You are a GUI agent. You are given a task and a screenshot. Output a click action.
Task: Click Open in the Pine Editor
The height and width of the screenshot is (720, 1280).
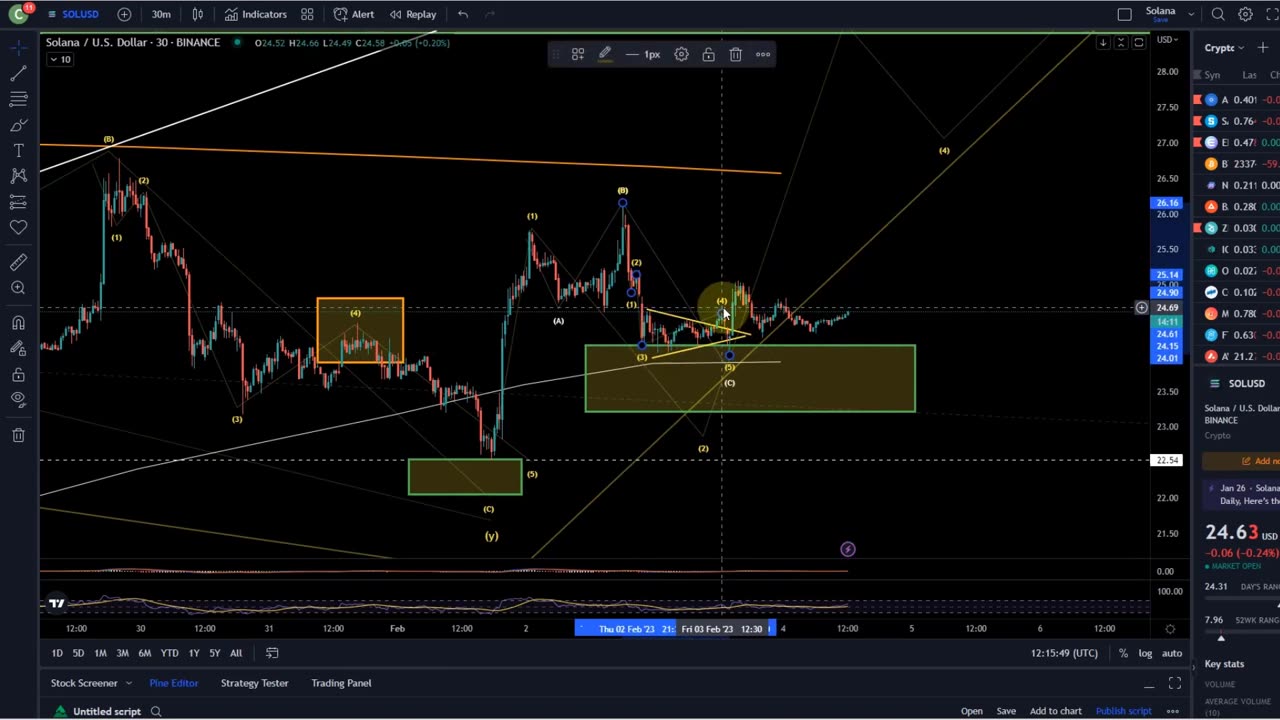(972, 711)
